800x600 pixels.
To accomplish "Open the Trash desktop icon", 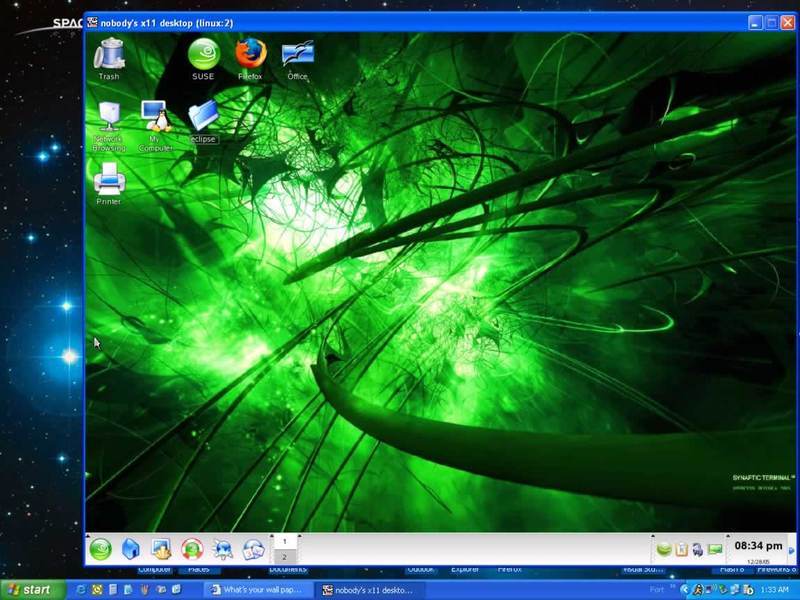I will coord(109,56).
